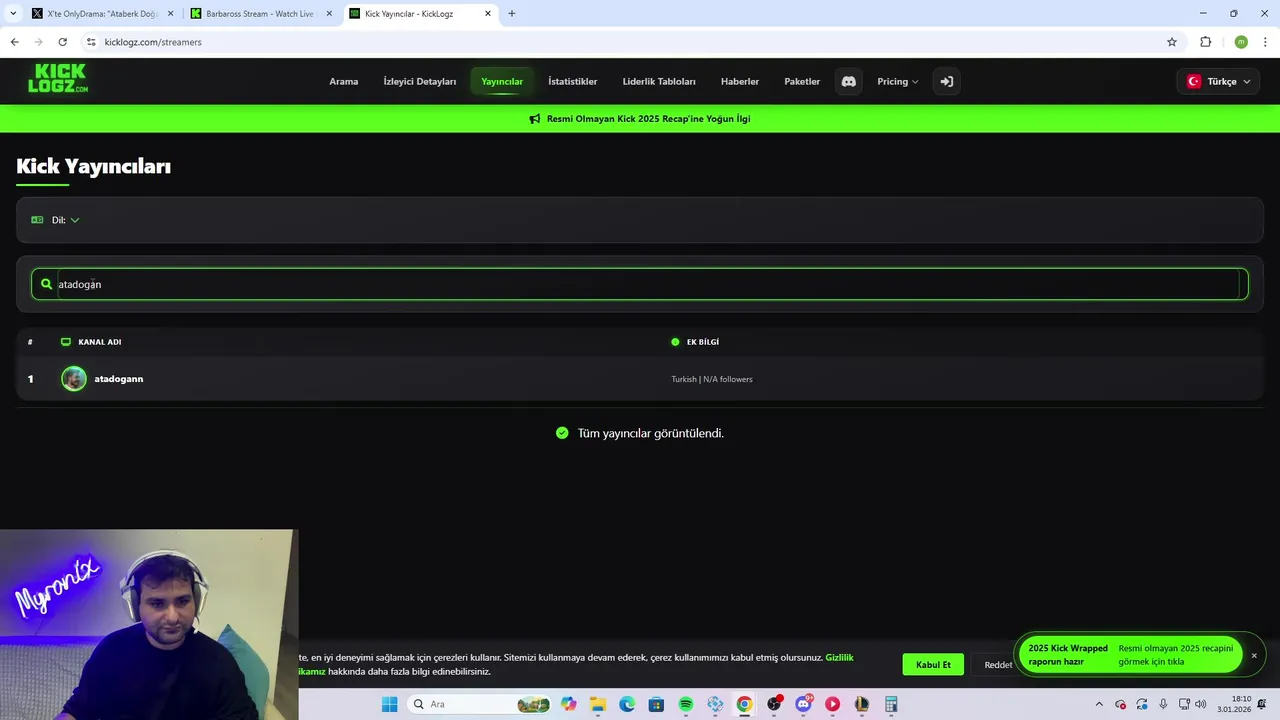Click the Chrome address bar
This screenshot has height=720, width=1280.
tap(630, 42)
